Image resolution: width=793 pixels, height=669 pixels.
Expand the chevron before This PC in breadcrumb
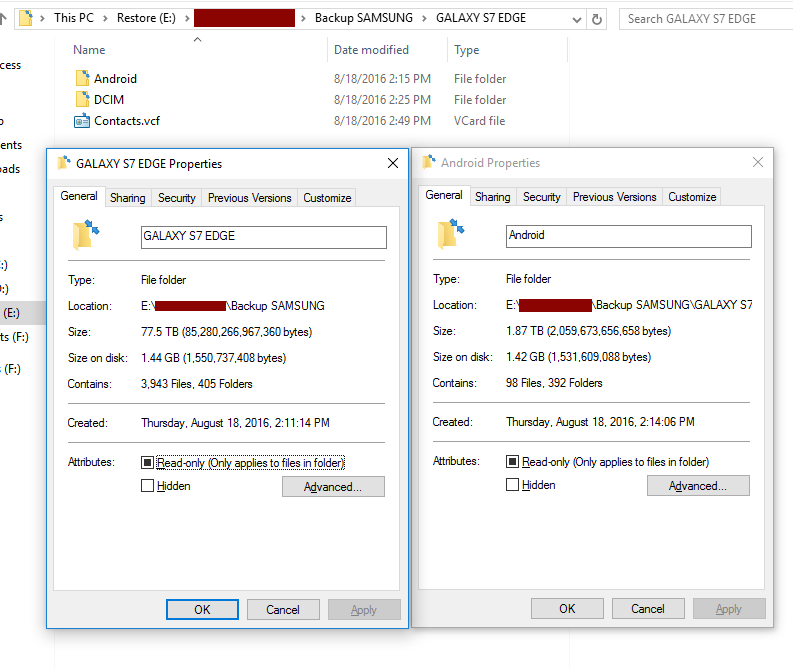point(42,19)
